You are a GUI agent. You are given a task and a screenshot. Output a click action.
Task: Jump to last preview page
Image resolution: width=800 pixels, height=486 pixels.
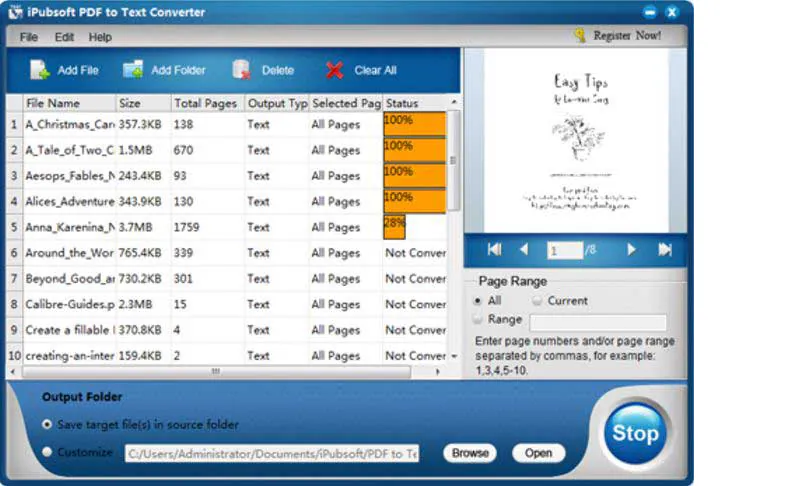pyautogui.click(x=664, y=249)
